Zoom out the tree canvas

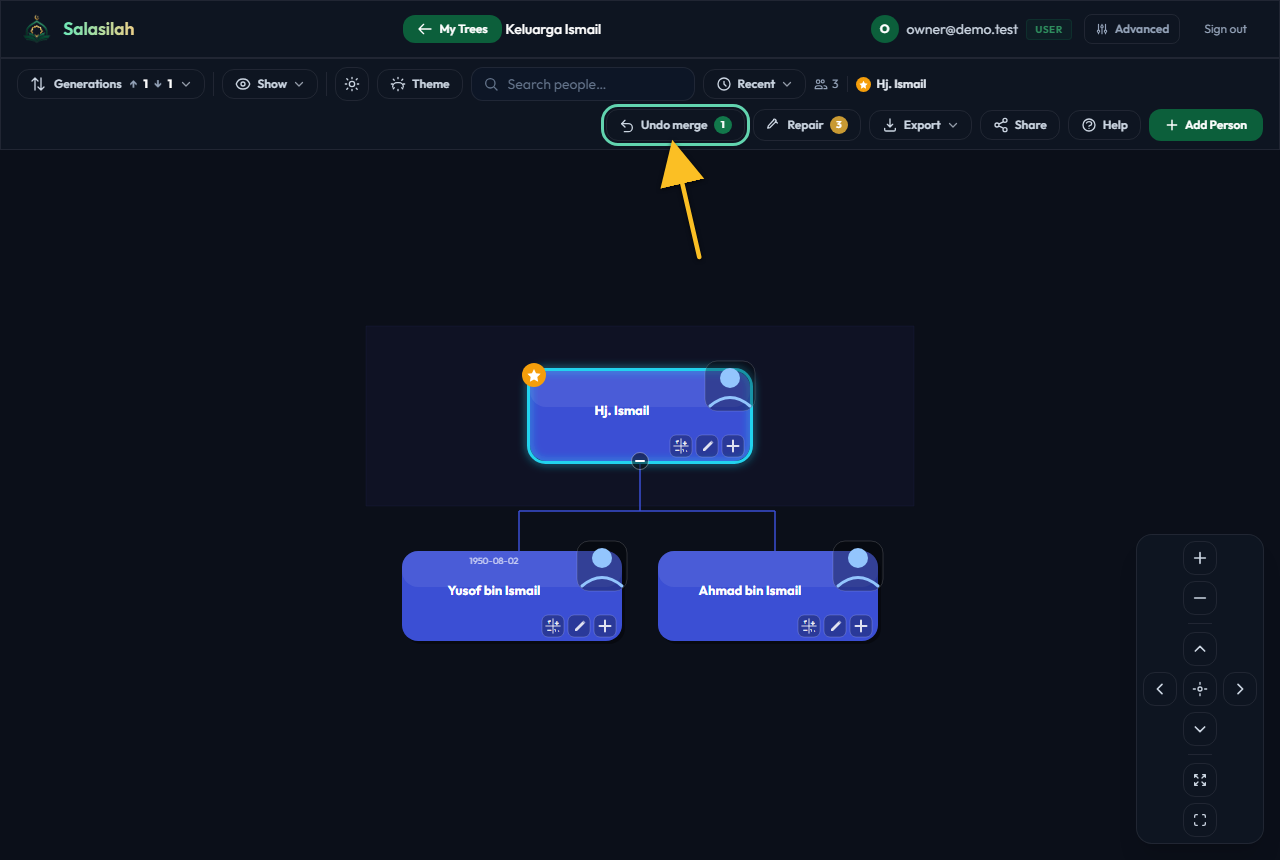click(1200, 598)
